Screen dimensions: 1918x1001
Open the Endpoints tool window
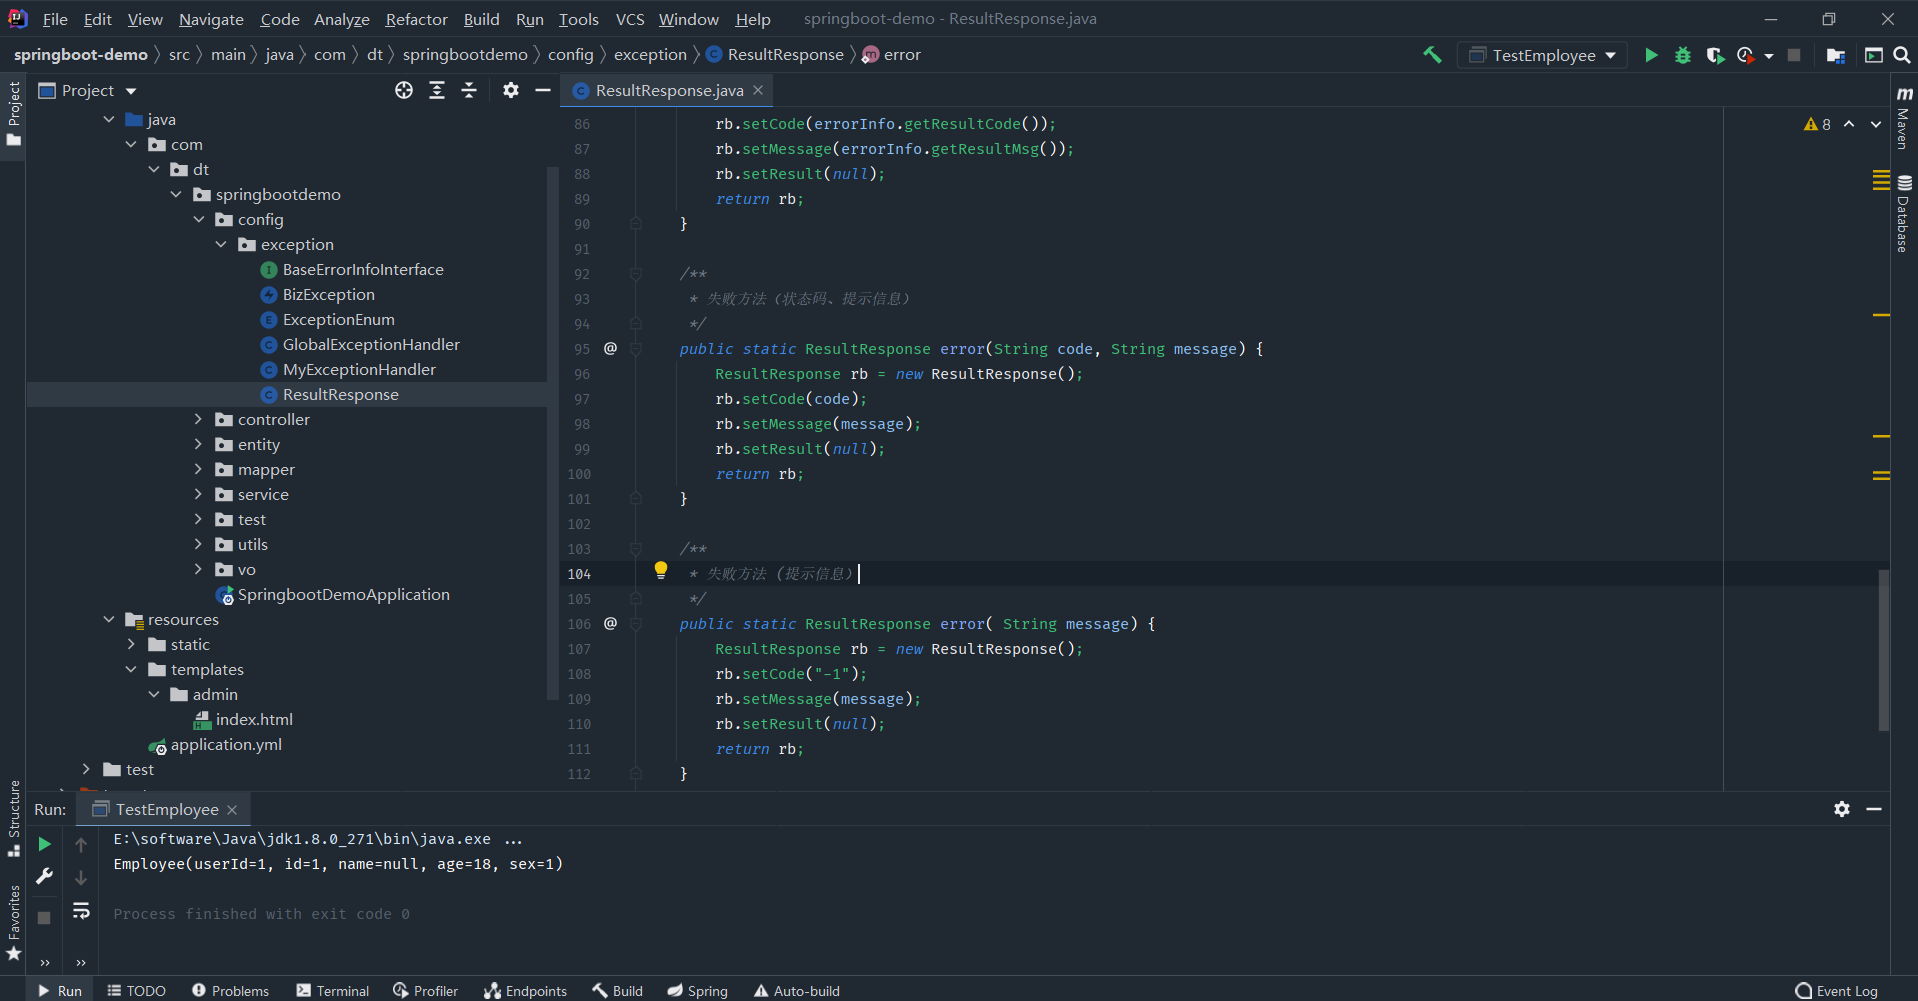pyautogui.click(x=525, y=991)
